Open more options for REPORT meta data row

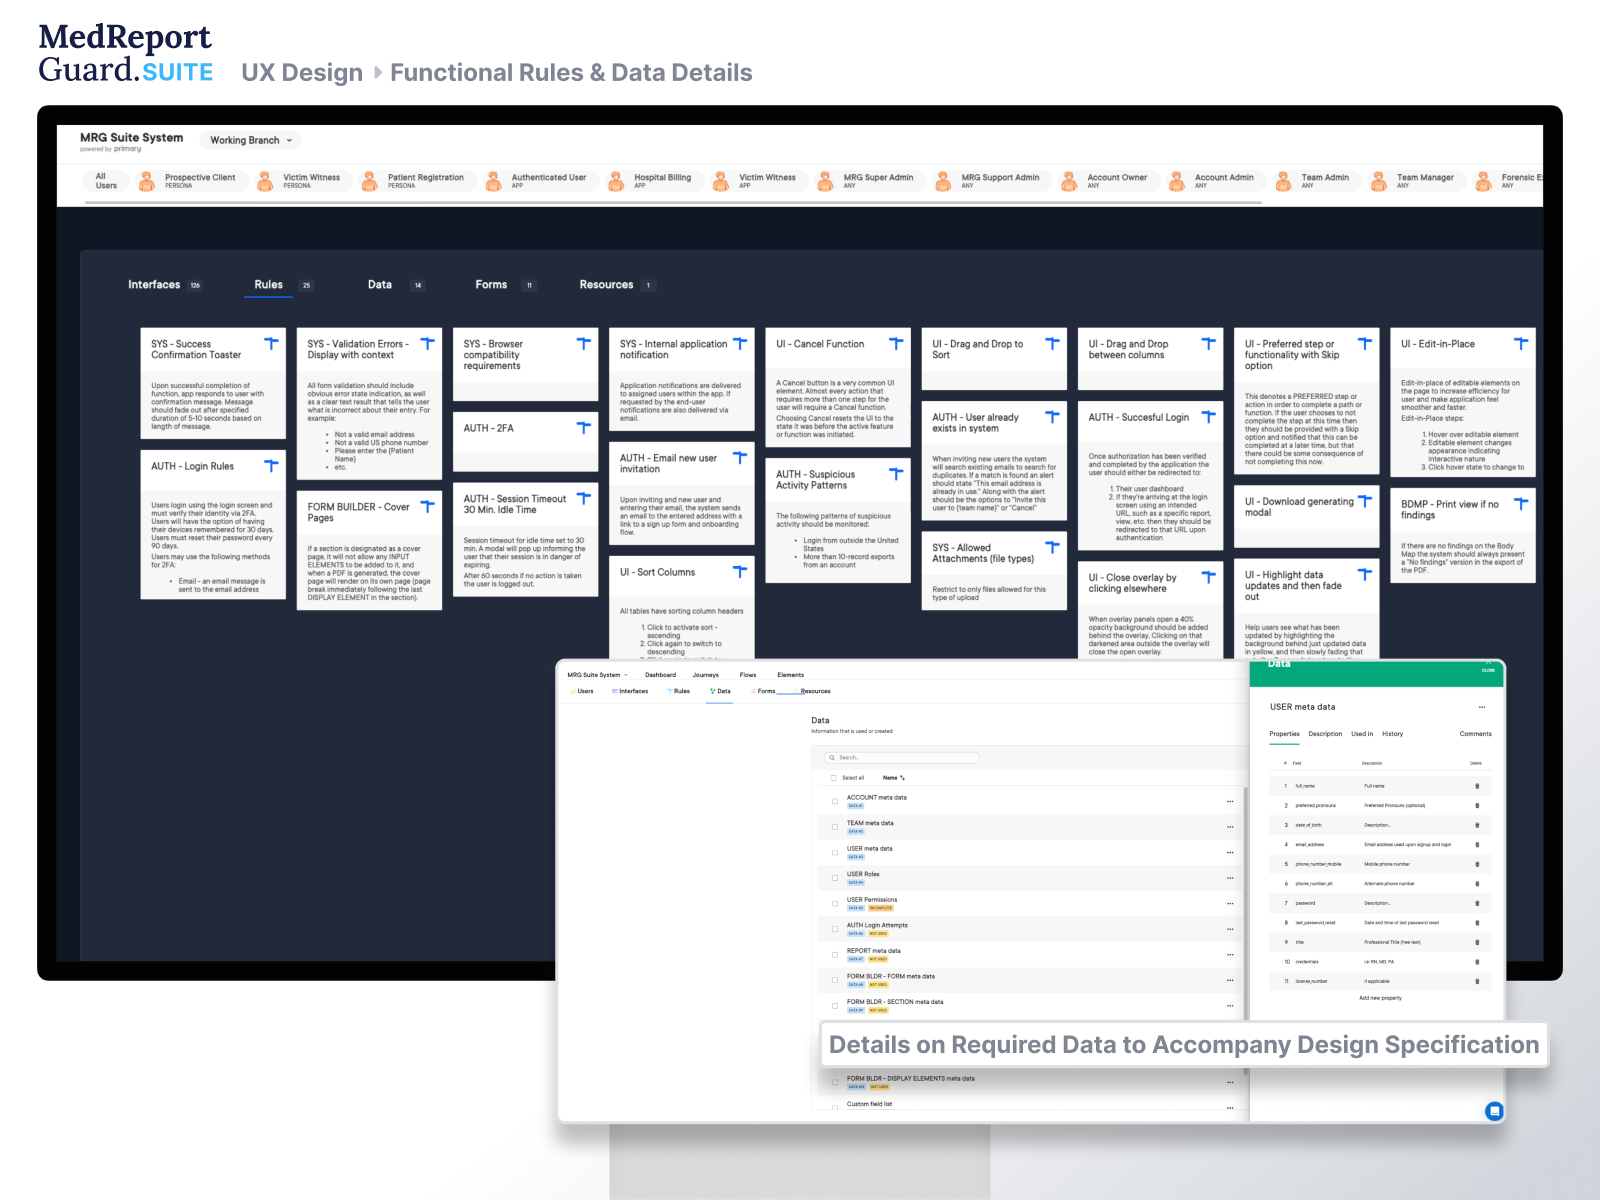[x=1230, y=955]
